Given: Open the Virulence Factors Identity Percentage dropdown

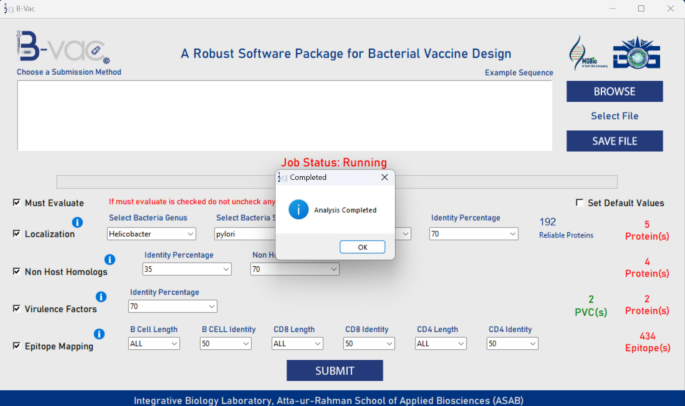Looking at the screenshot, I should 173,306.
